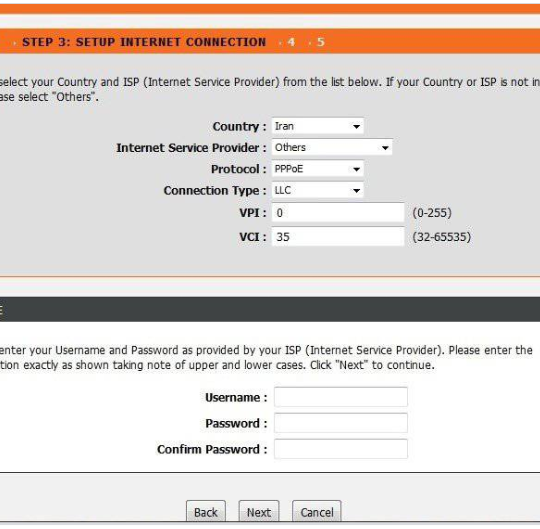Click the Connection Type dropdown arrow
Screen dimensions: 540x529
point(356,190)
